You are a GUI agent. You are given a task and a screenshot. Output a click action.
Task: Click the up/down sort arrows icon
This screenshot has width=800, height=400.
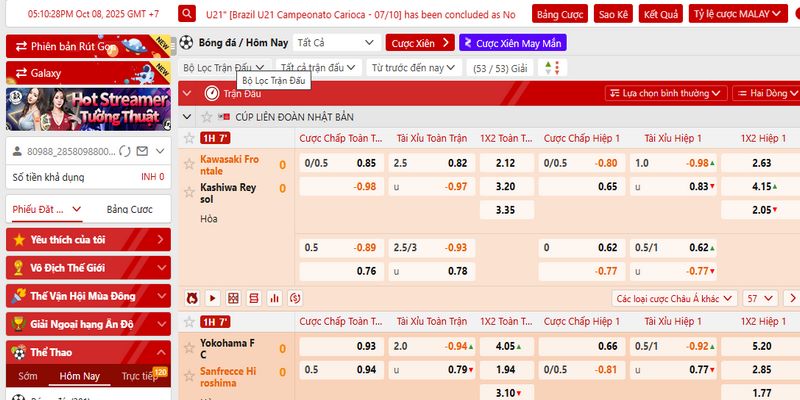(548, 67)
